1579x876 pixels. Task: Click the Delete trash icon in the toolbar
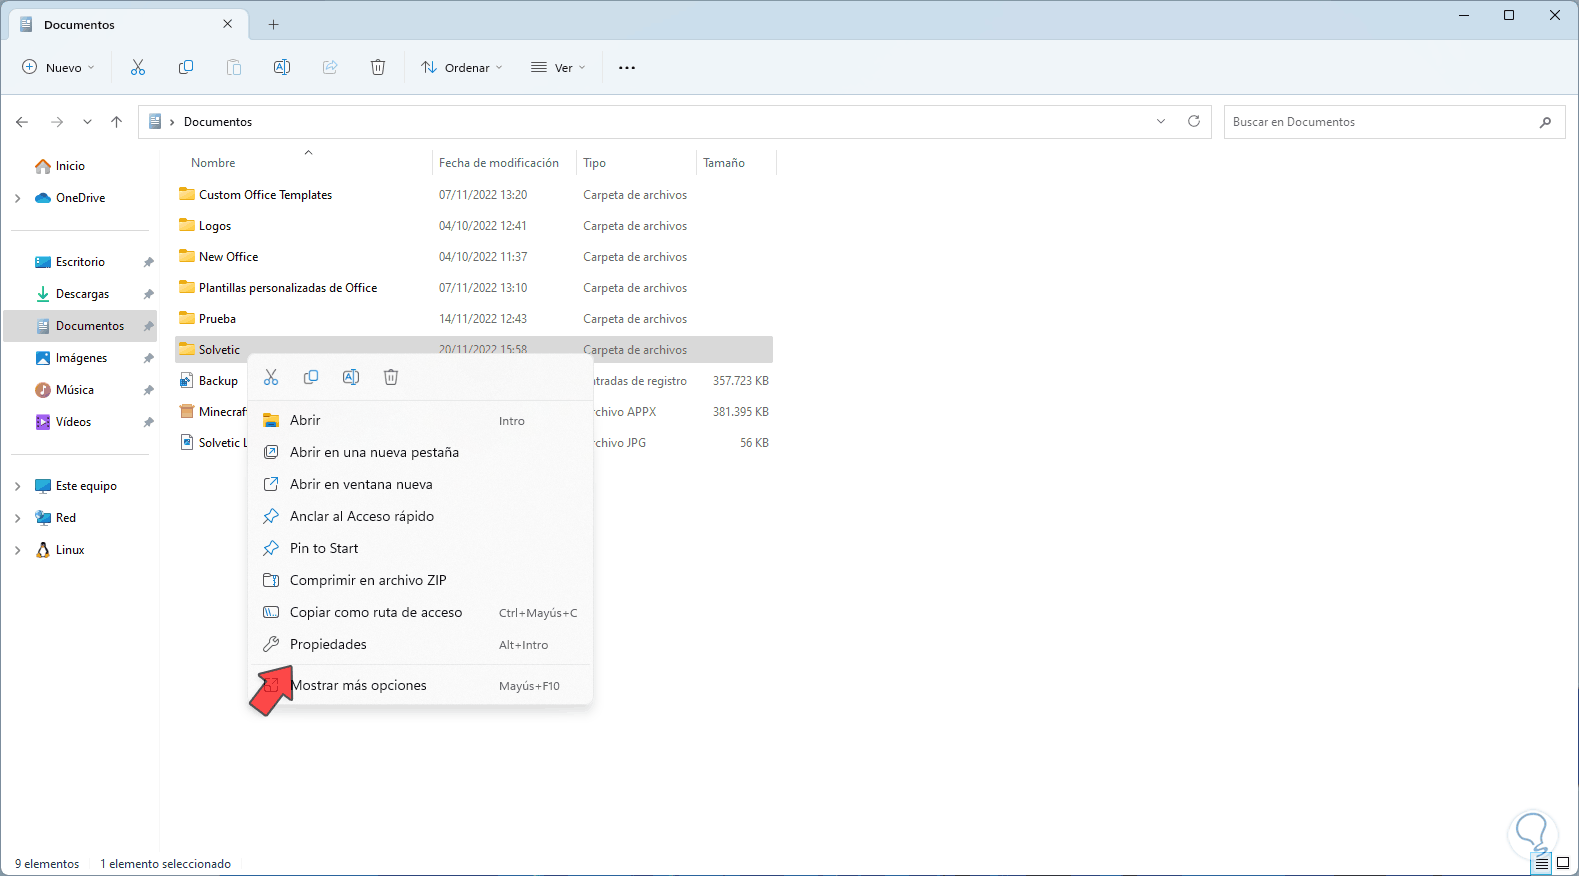click(378, 67)
